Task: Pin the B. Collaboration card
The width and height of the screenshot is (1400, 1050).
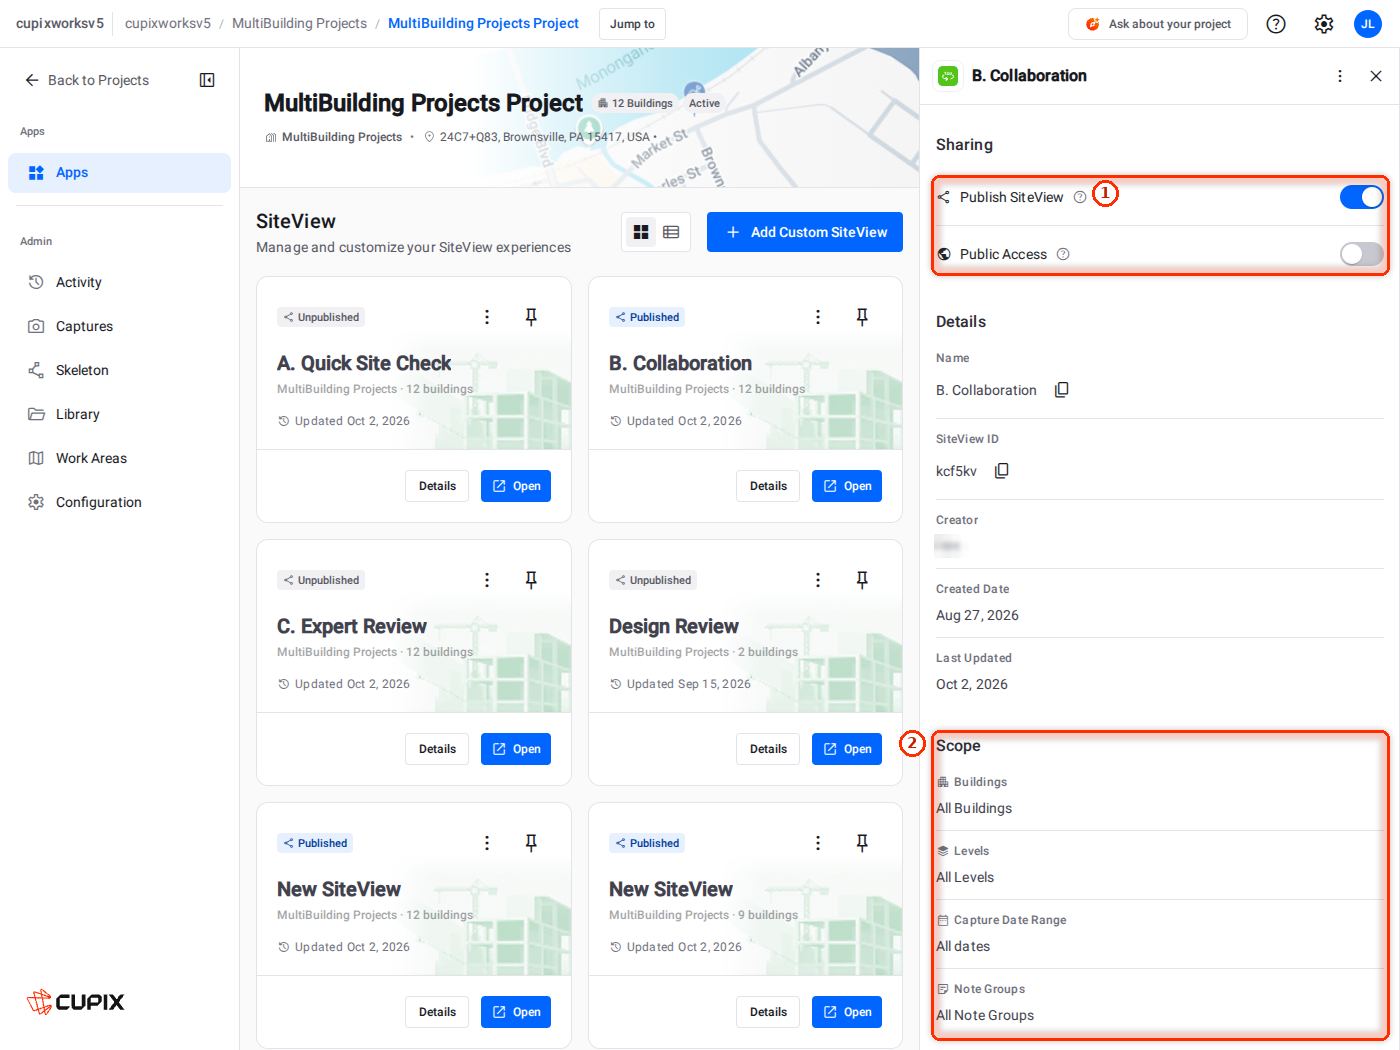Action: [862, 317]
